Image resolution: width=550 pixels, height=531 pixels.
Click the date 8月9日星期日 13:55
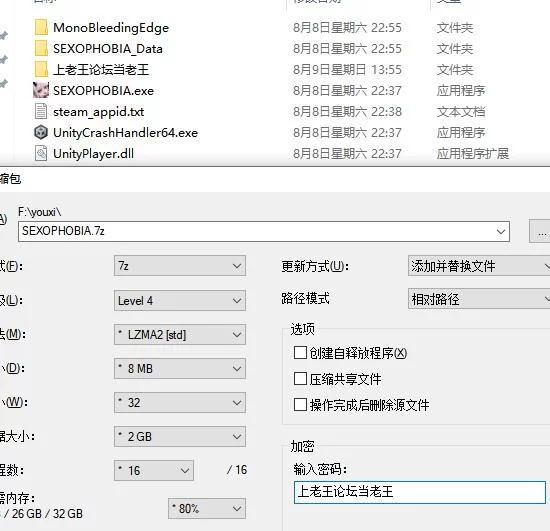tap(347, 69)
